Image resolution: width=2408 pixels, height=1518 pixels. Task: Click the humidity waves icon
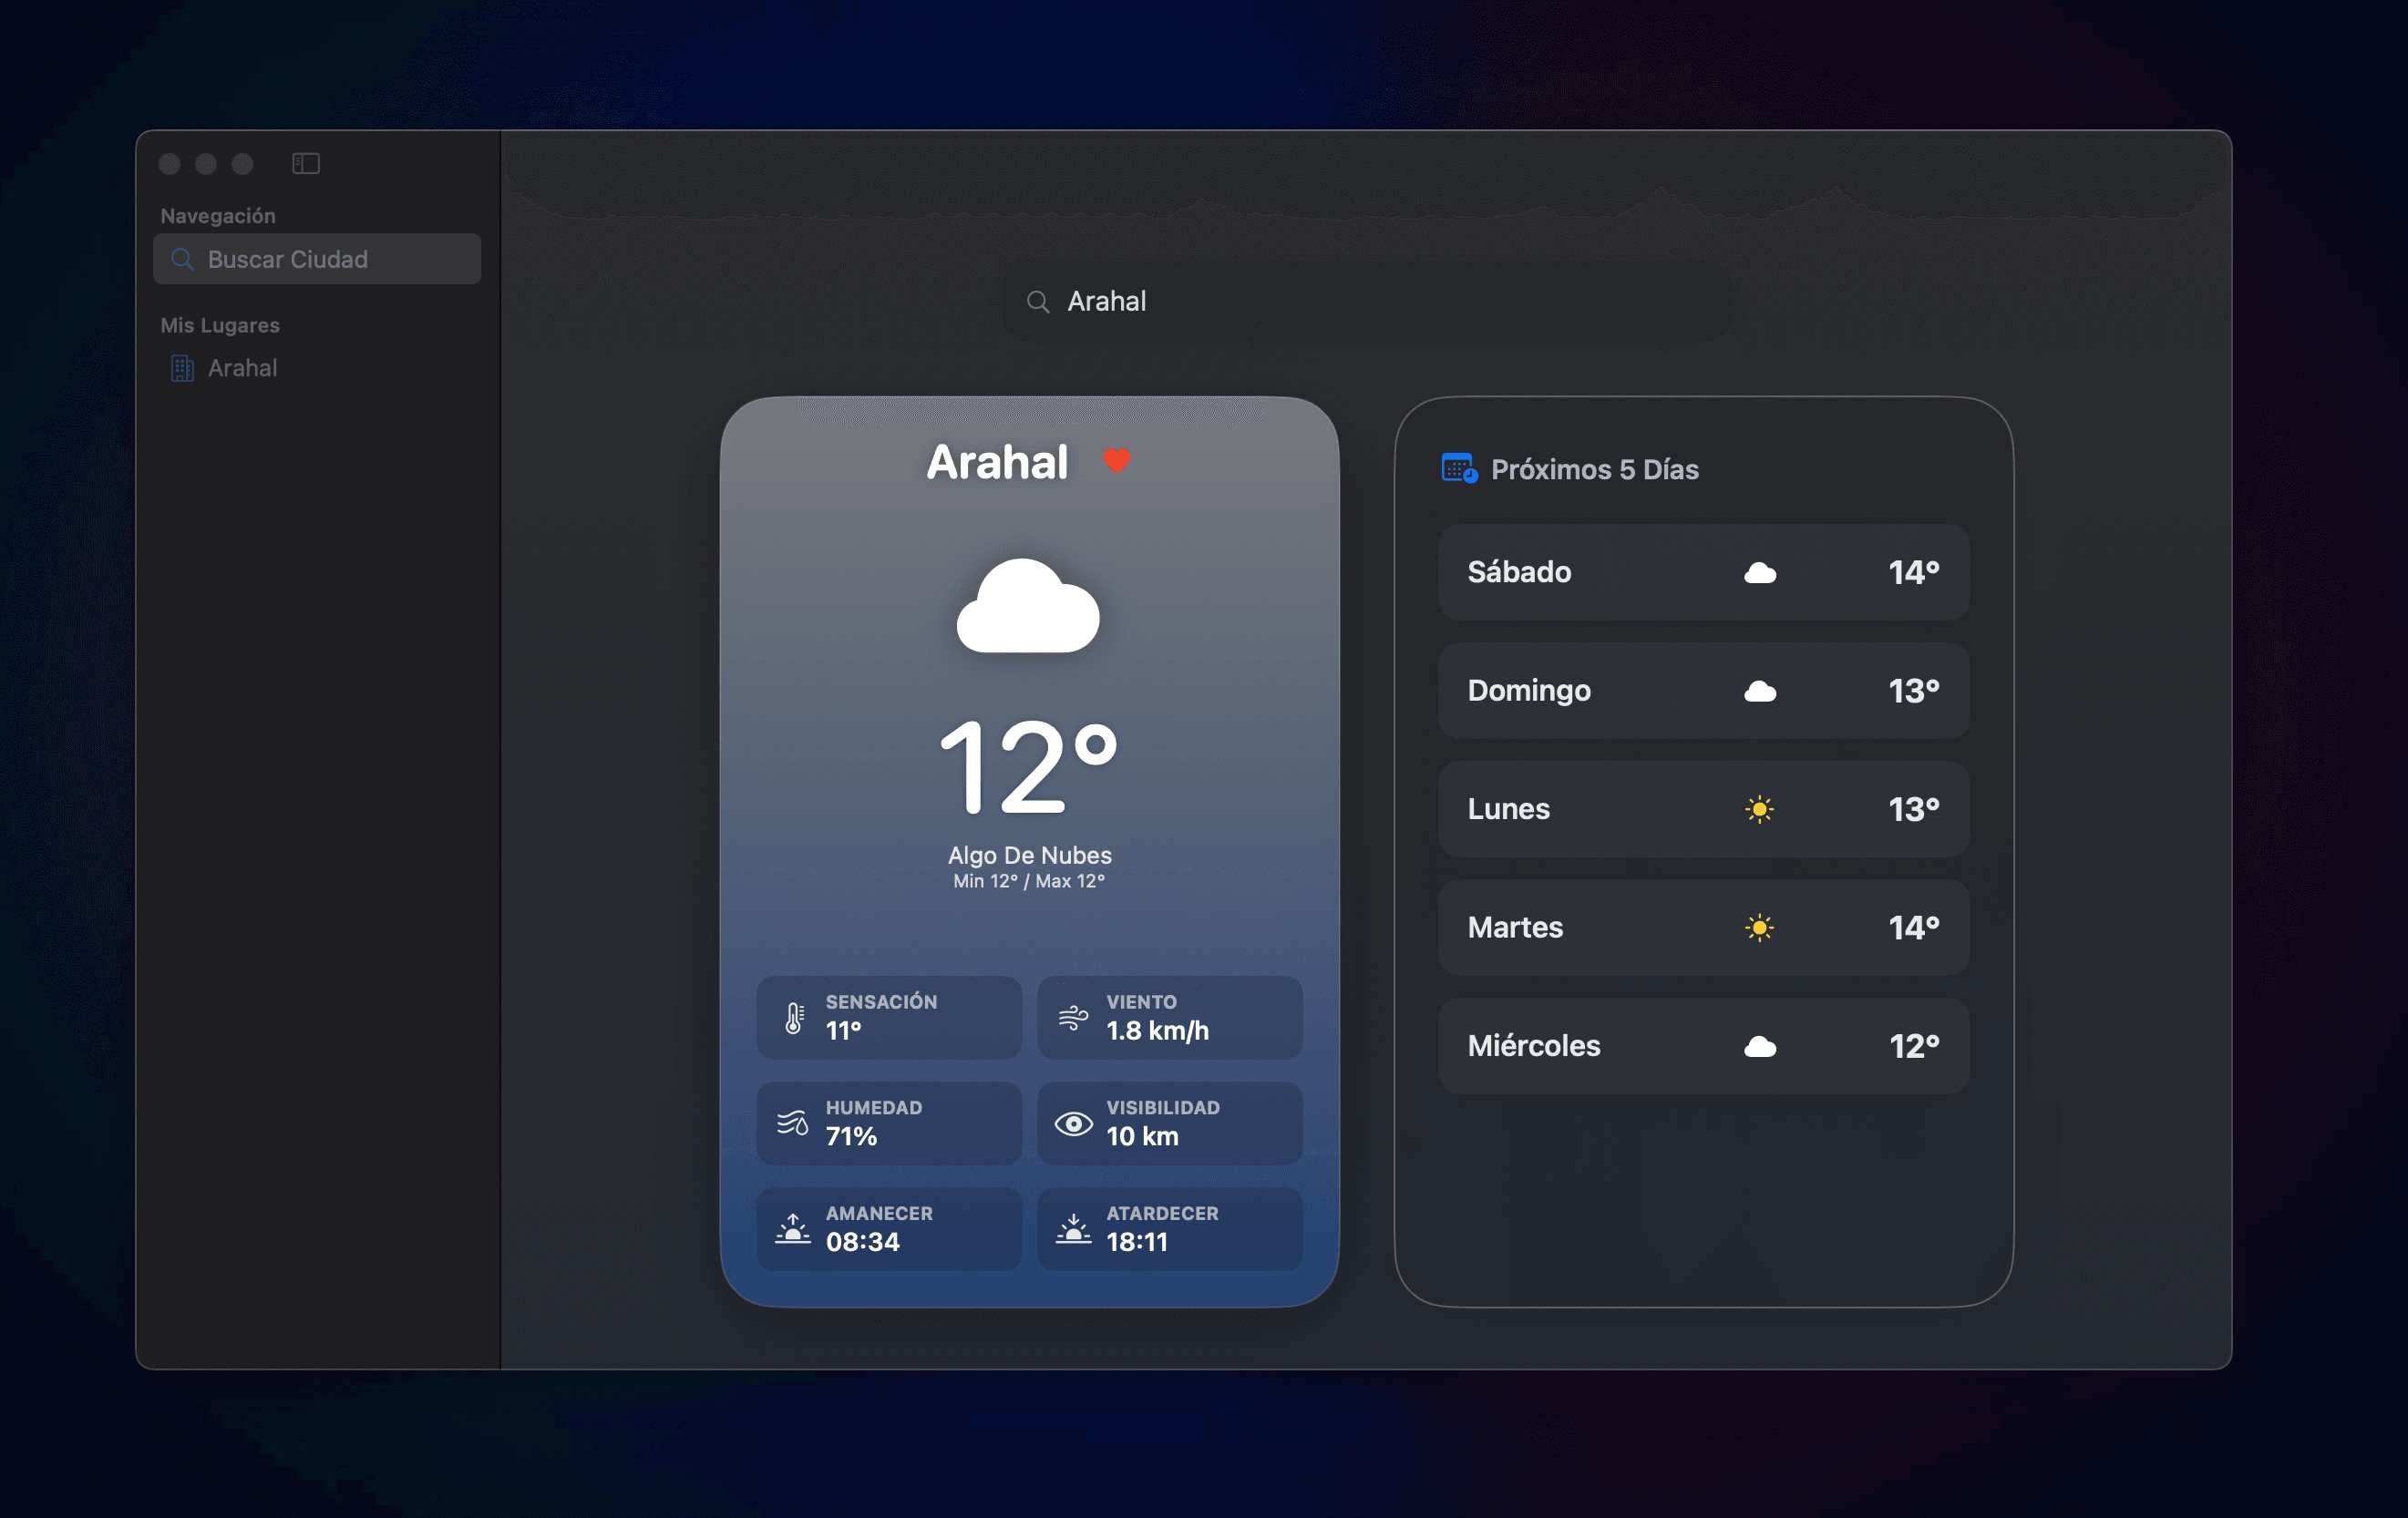(793, 1123)
